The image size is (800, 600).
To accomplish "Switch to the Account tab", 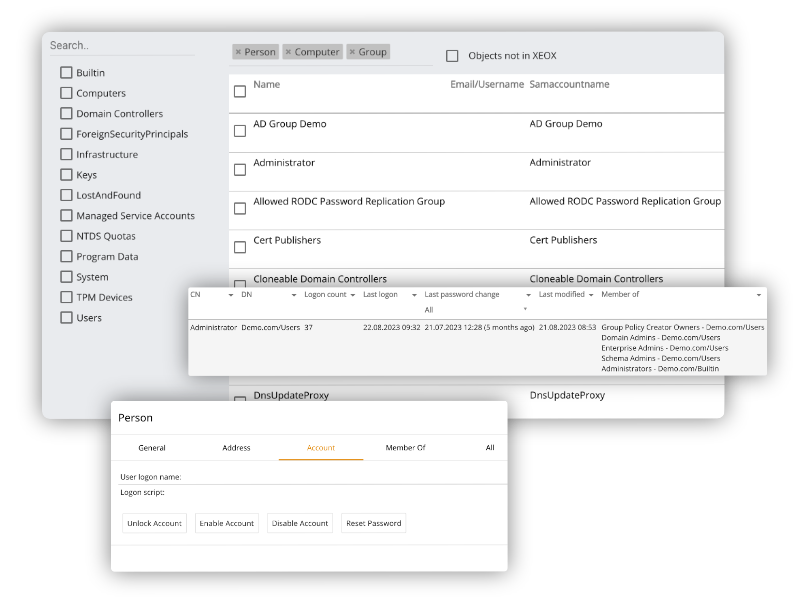I will [321, 447].
